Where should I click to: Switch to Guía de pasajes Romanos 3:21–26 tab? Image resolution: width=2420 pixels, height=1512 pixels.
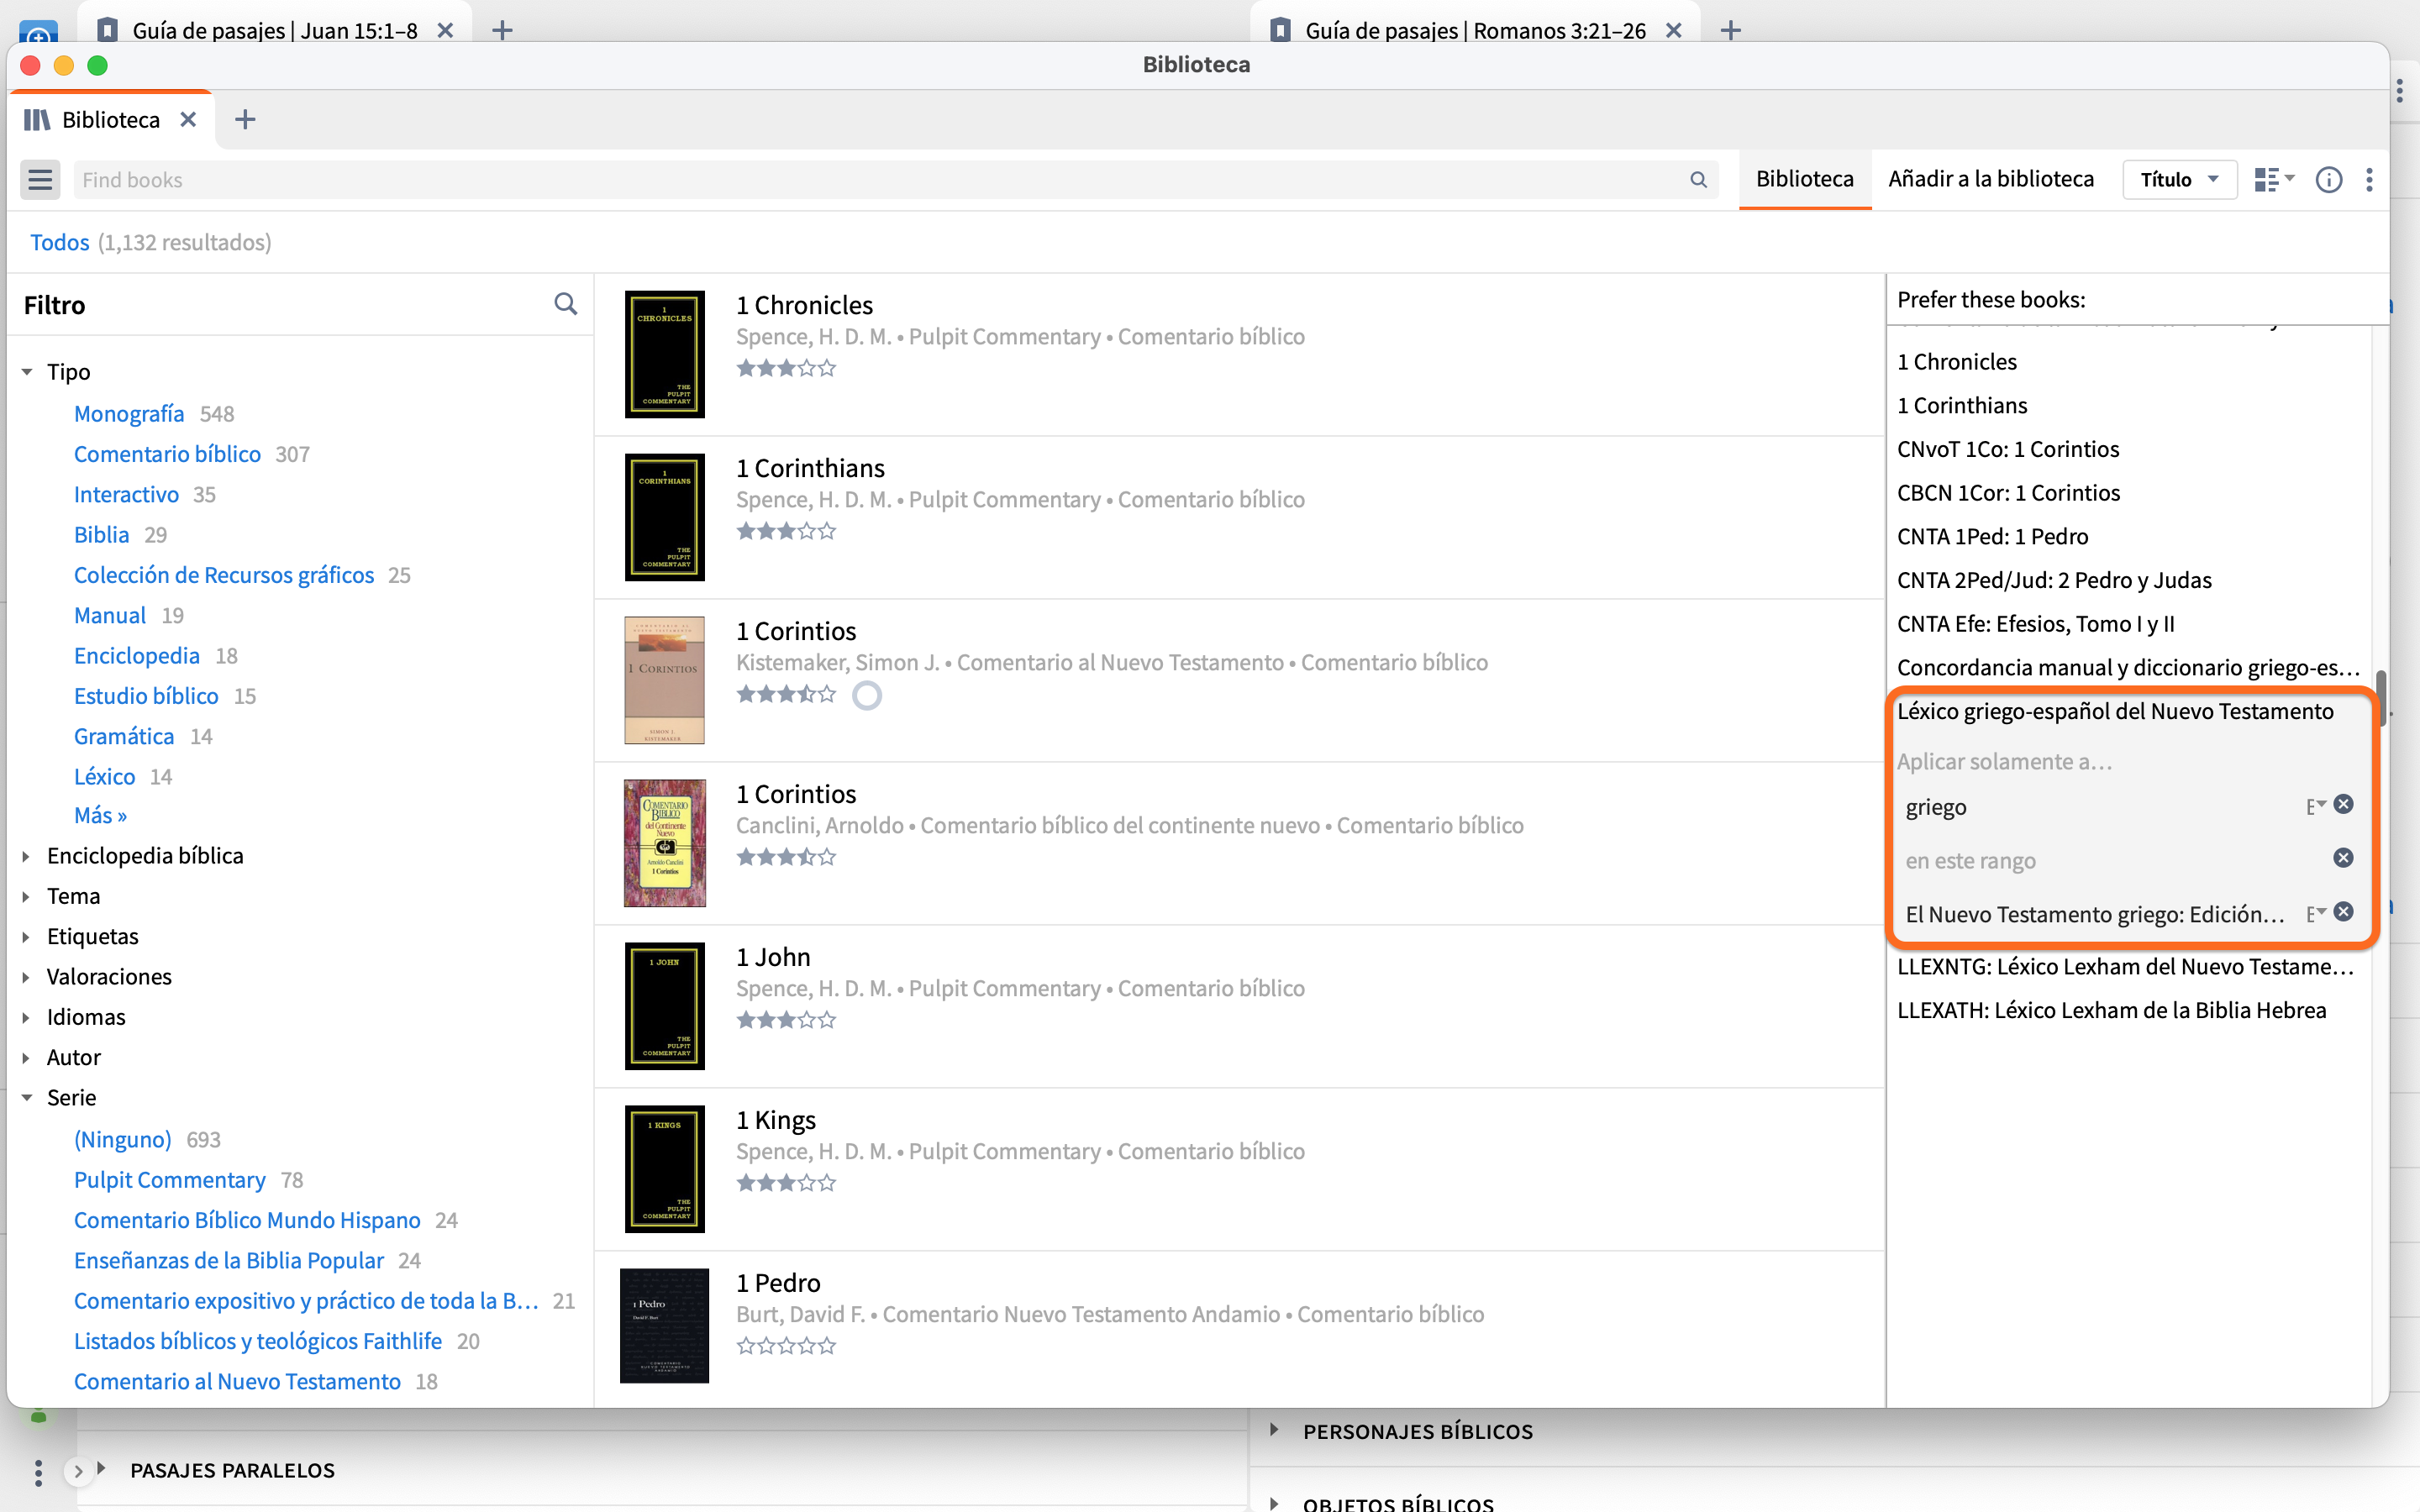pyautogui.click(x=1475, y=30)
